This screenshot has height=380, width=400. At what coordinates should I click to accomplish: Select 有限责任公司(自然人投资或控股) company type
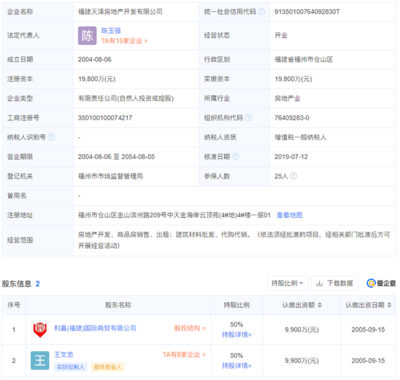126,98
